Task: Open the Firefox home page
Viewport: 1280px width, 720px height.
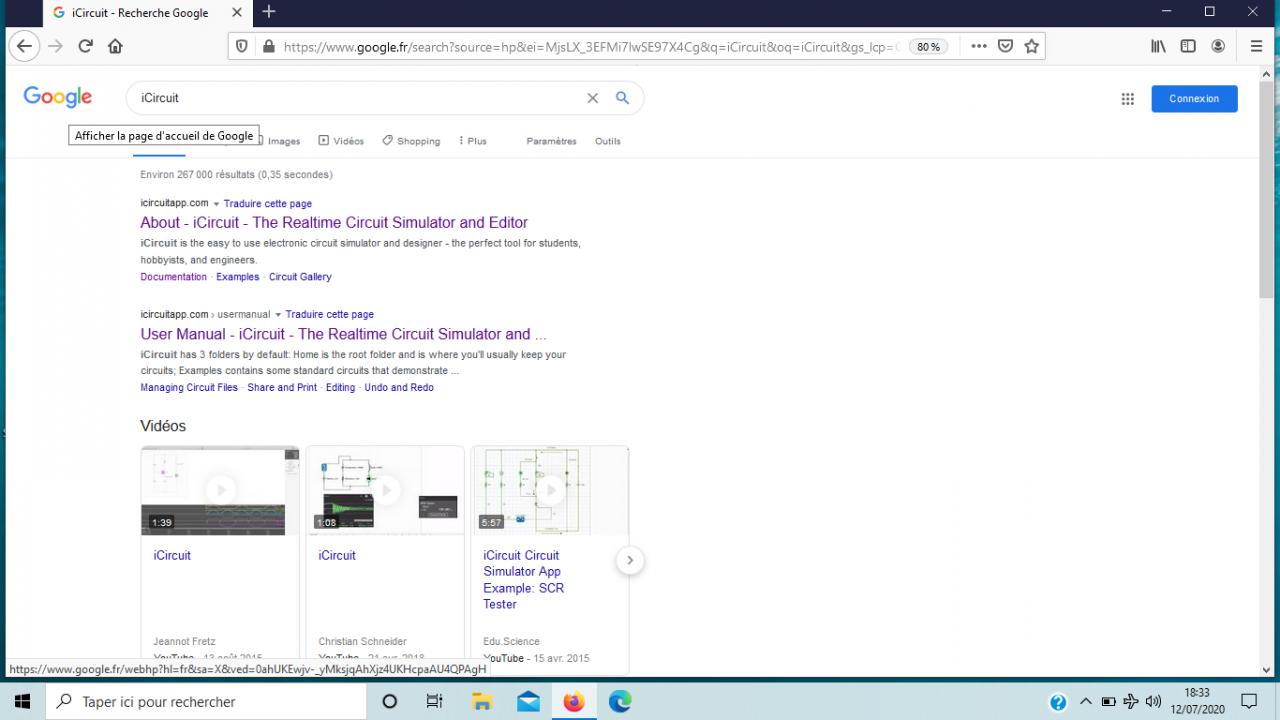Action: (x=115, y=46)
